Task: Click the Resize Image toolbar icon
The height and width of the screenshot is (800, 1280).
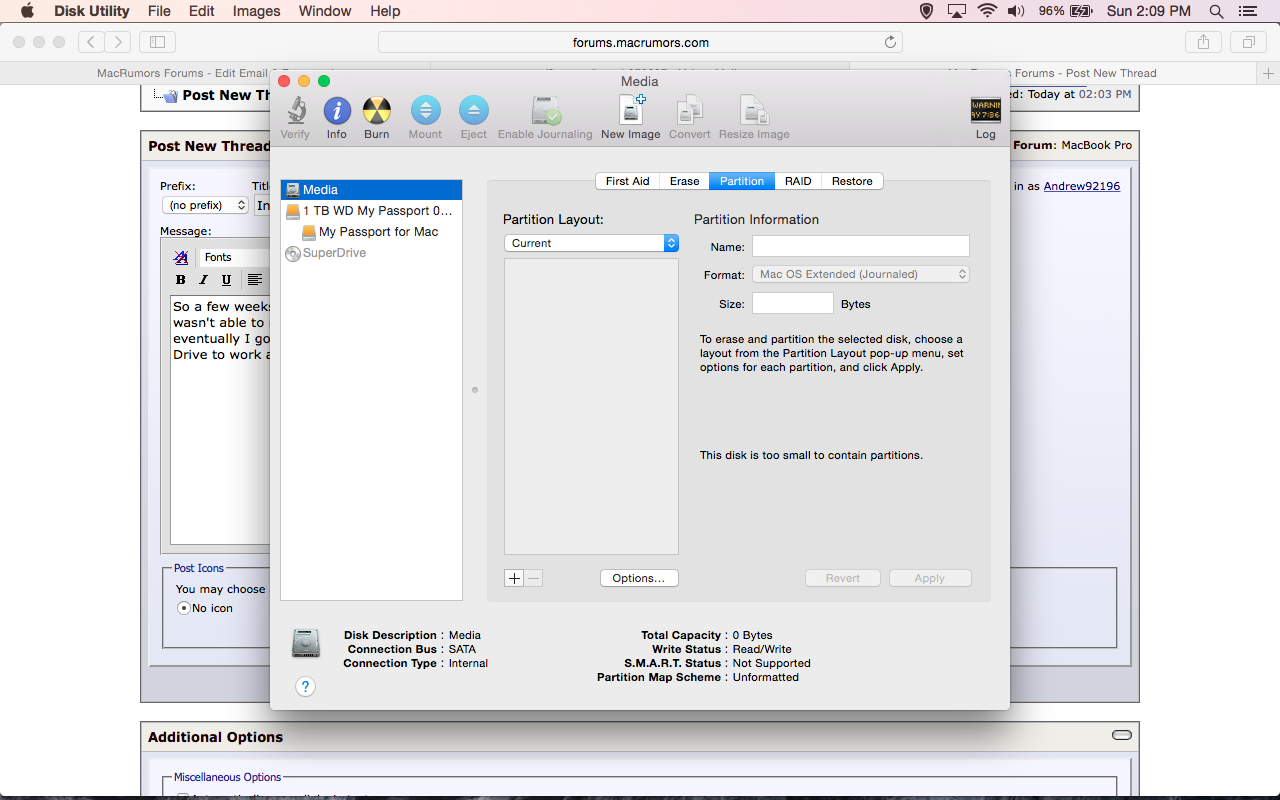Action: [x=754, y=117]
